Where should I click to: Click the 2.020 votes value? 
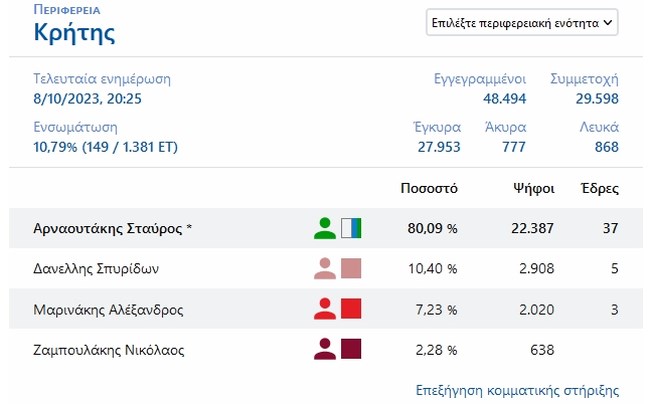click(537, 310)
